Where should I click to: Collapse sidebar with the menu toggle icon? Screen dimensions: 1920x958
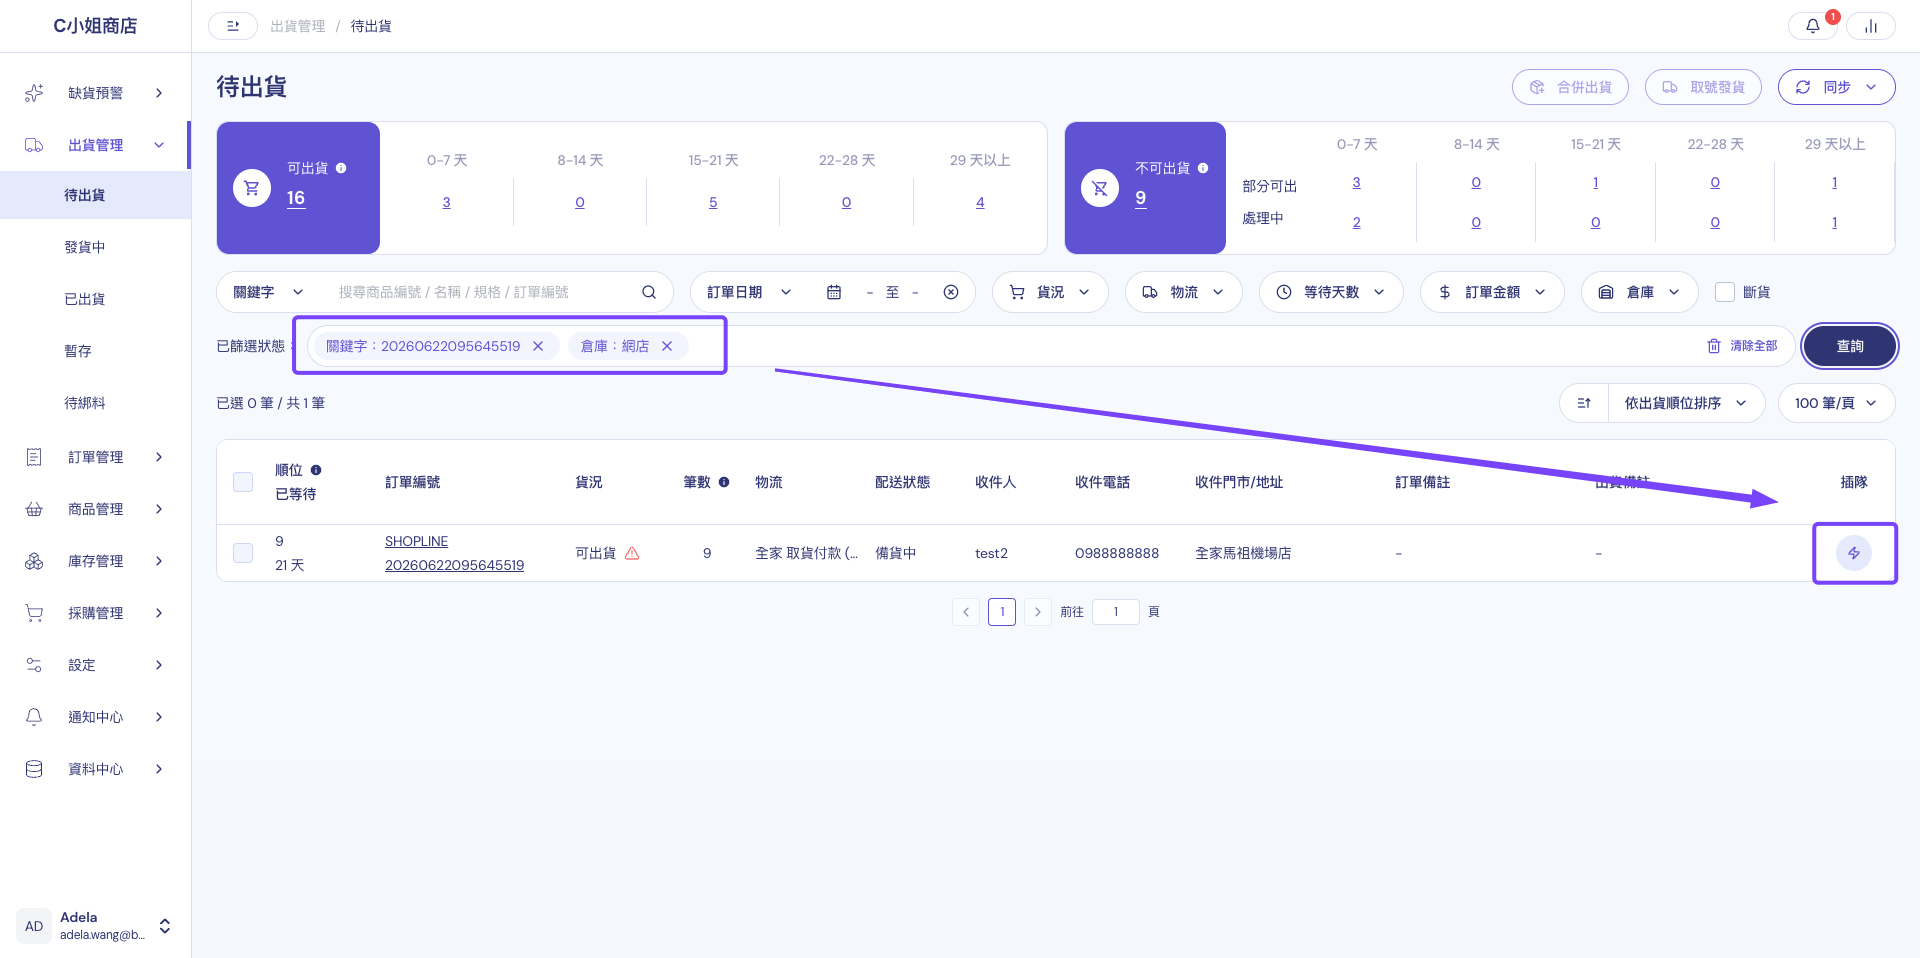tap(233, 26)
